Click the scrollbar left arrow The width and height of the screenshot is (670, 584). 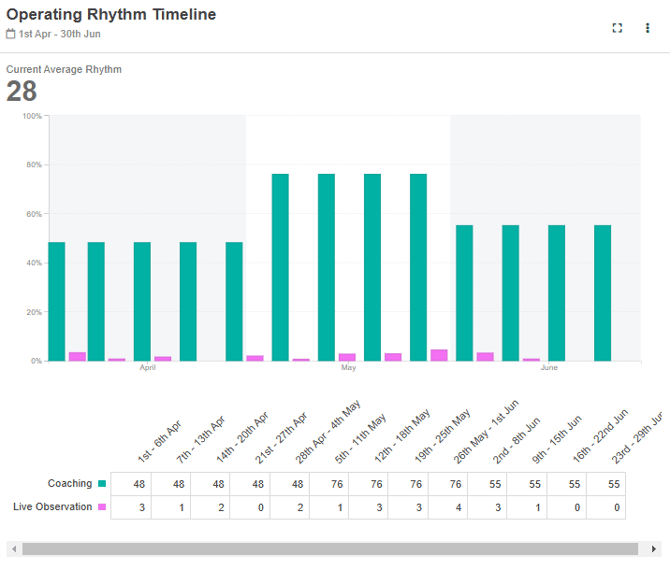12,549
